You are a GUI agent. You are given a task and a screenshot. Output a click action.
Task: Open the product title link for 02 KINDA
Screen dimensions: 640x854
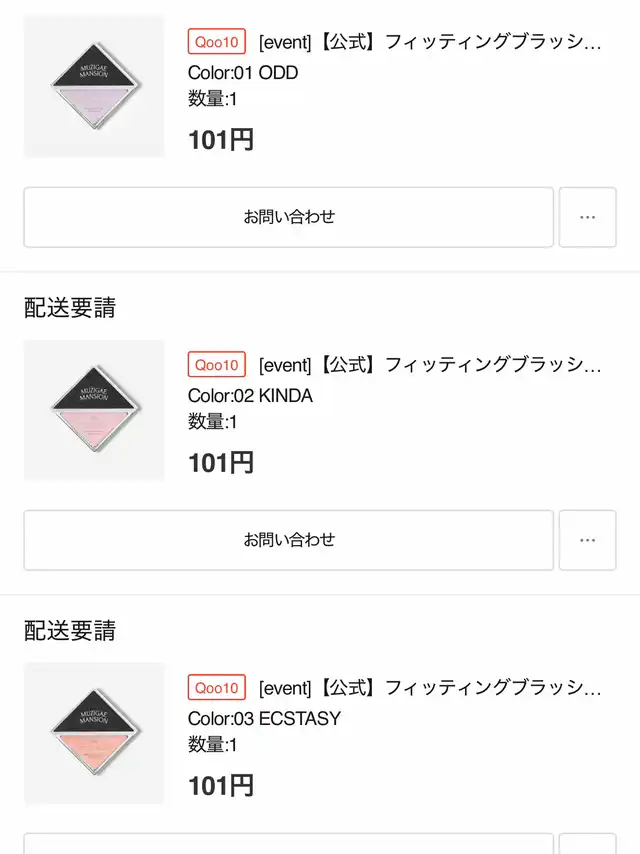430,365
